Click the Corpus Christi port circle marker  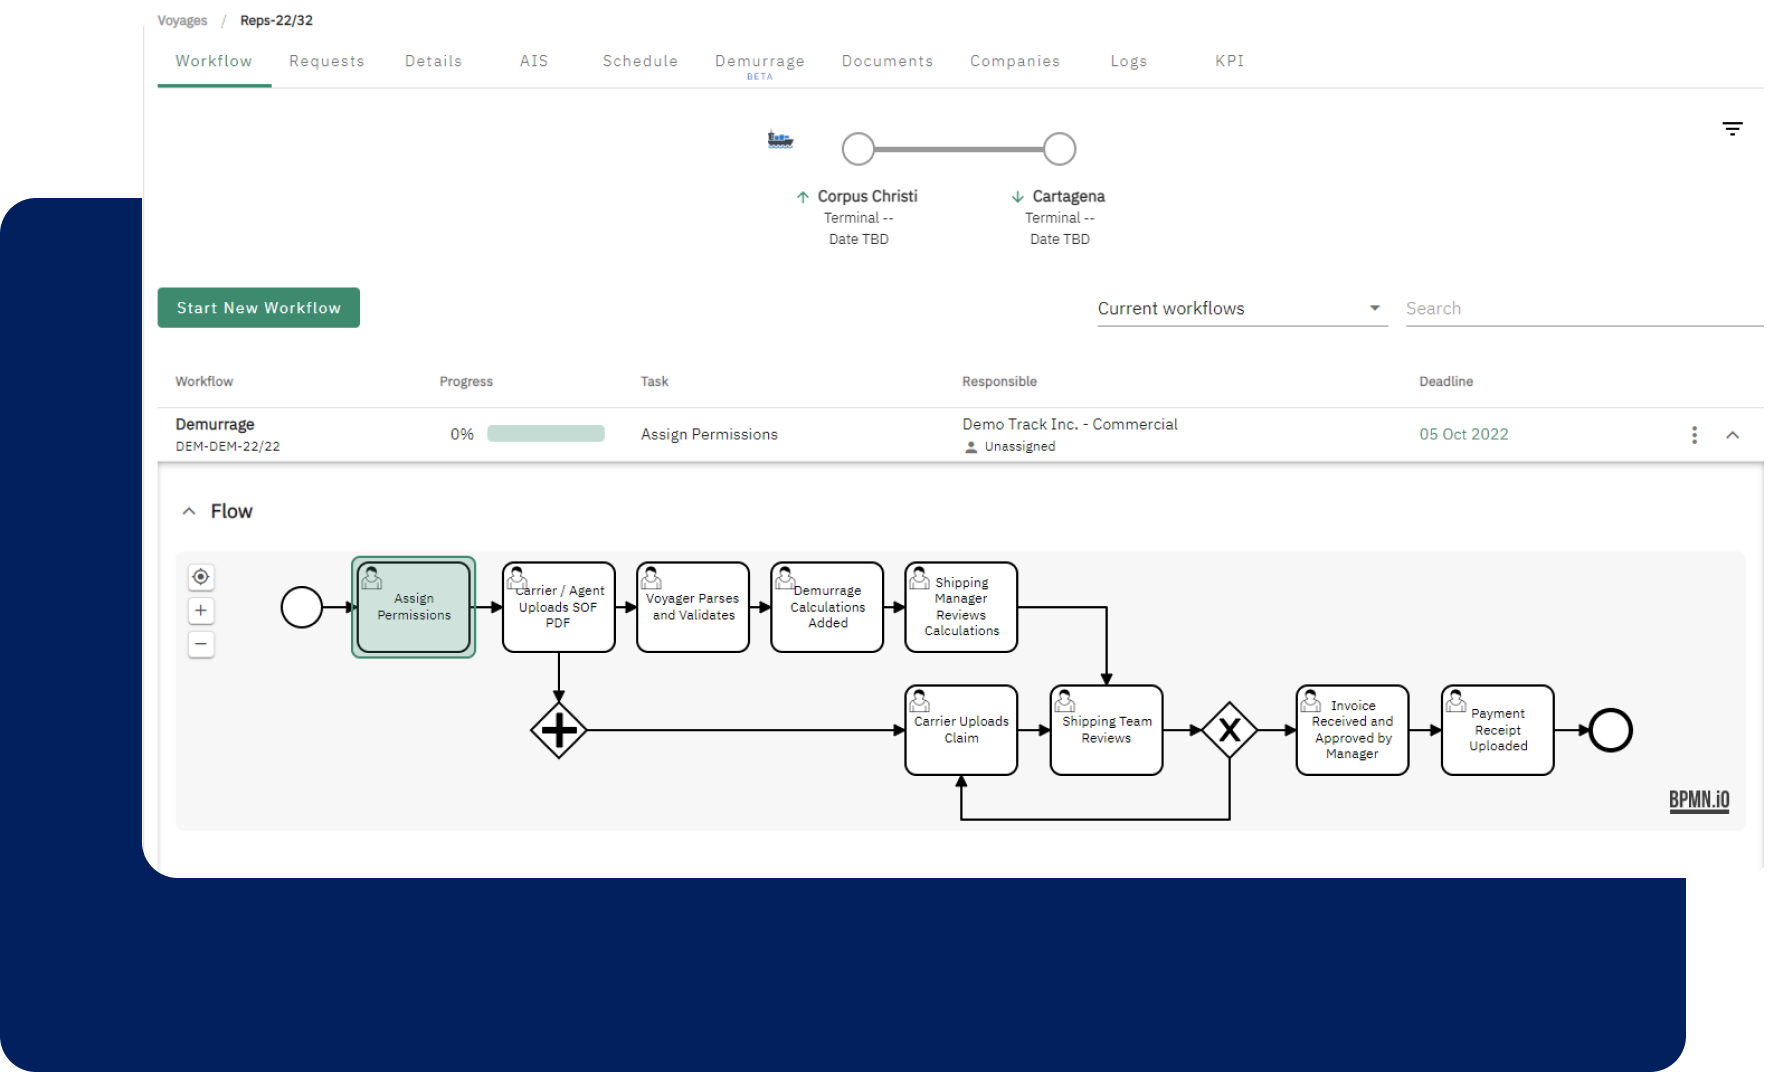pyautogui.click(x=858, y=149)
